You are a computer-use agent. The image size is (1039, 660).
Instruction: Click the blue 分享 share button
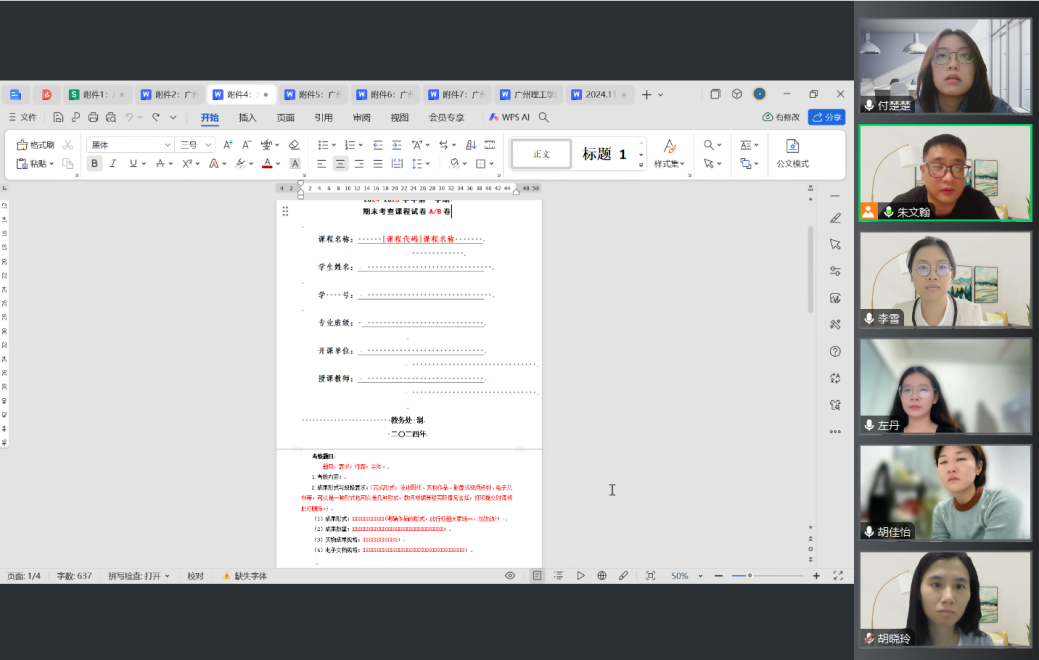pos(826,117)
